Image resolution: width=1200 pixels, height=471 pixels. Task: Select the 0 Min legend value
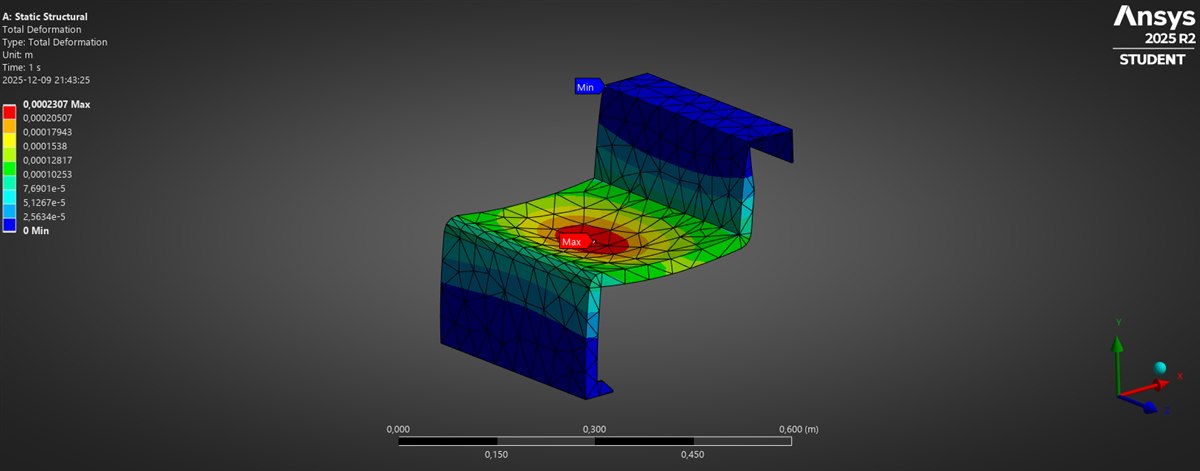click(x=36, y=230)
